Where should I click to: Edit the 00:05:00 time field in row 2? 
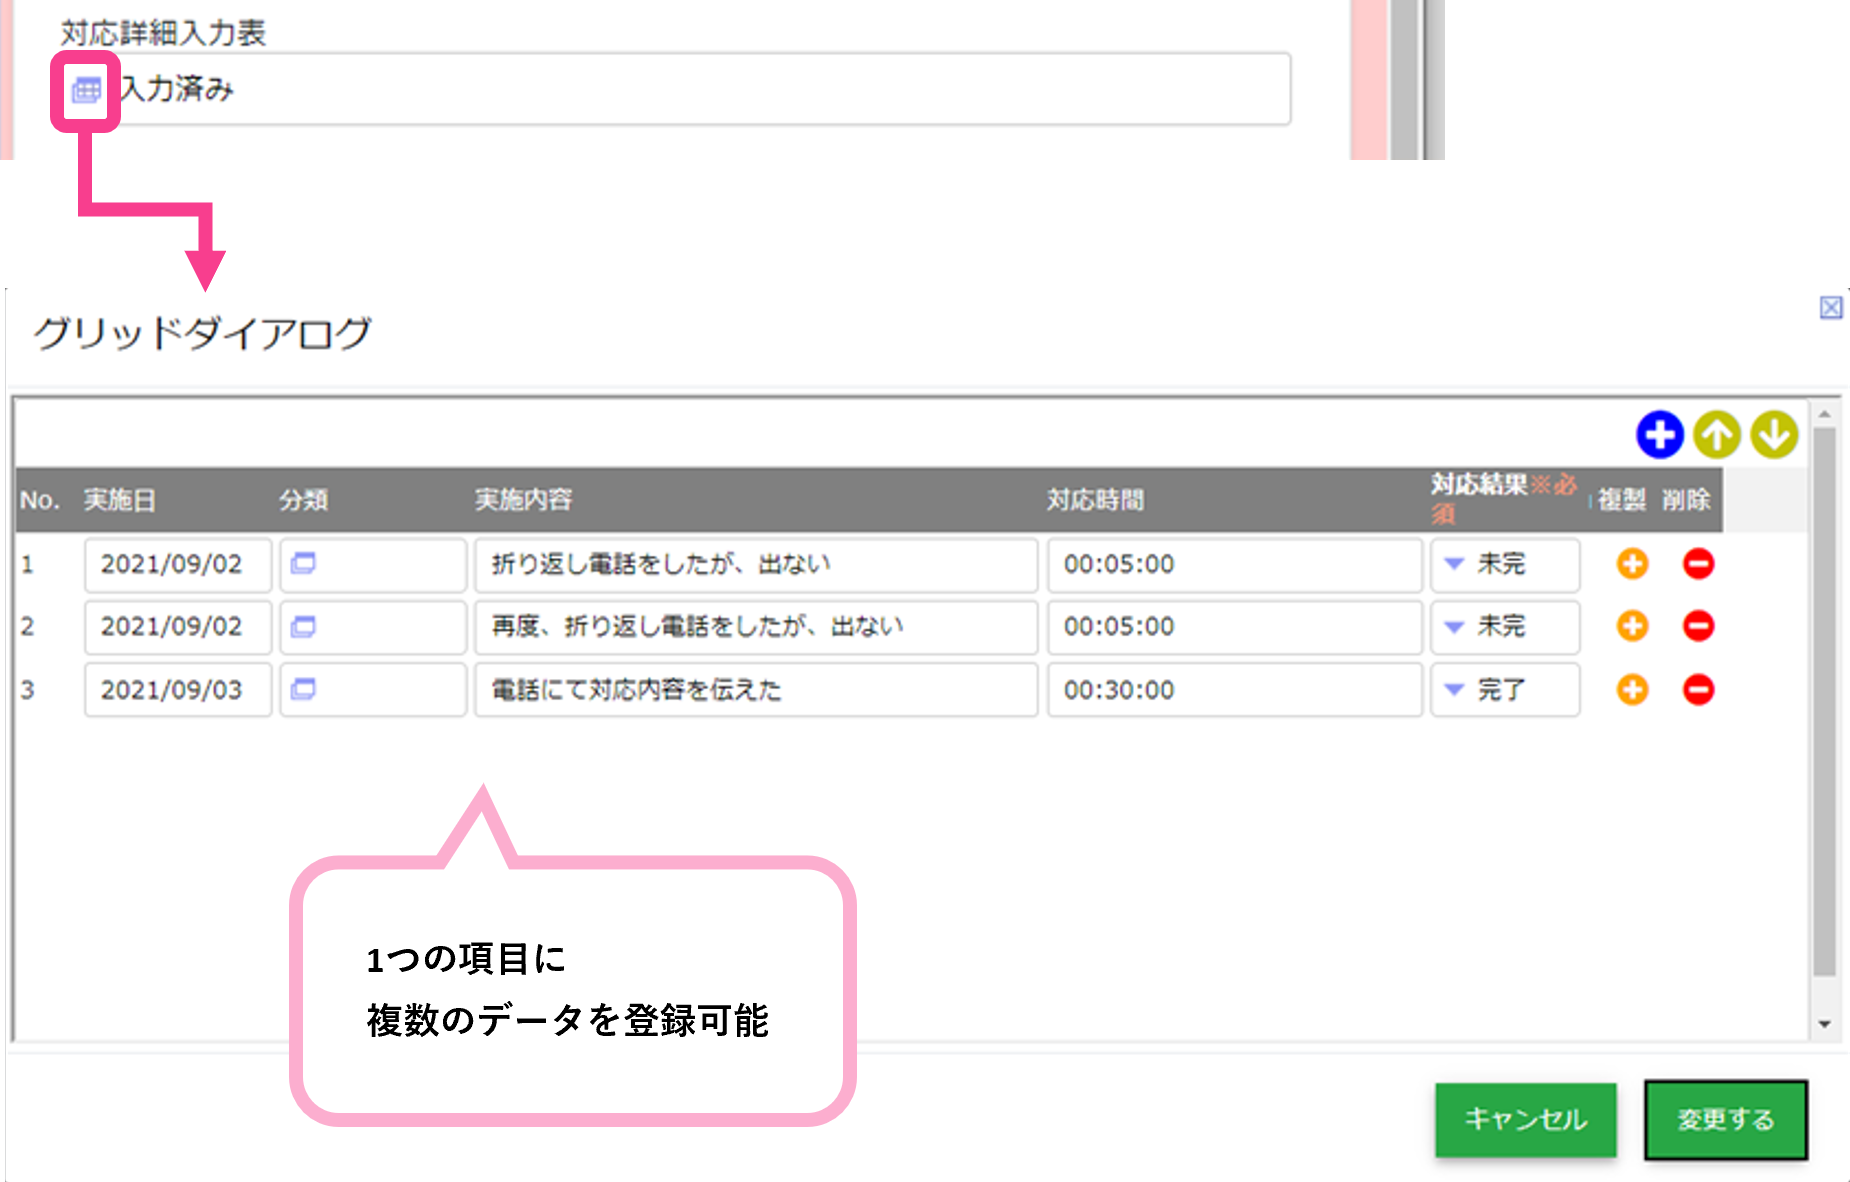tap(1235, 627)
